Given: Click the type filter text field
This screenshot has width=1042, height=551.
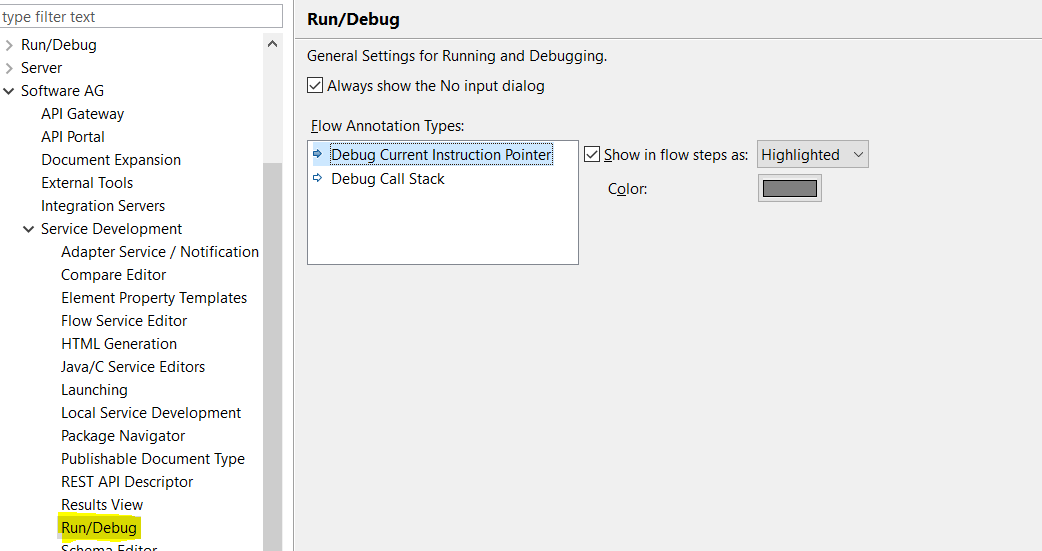Looking at the screenshot, I should 141,17.
